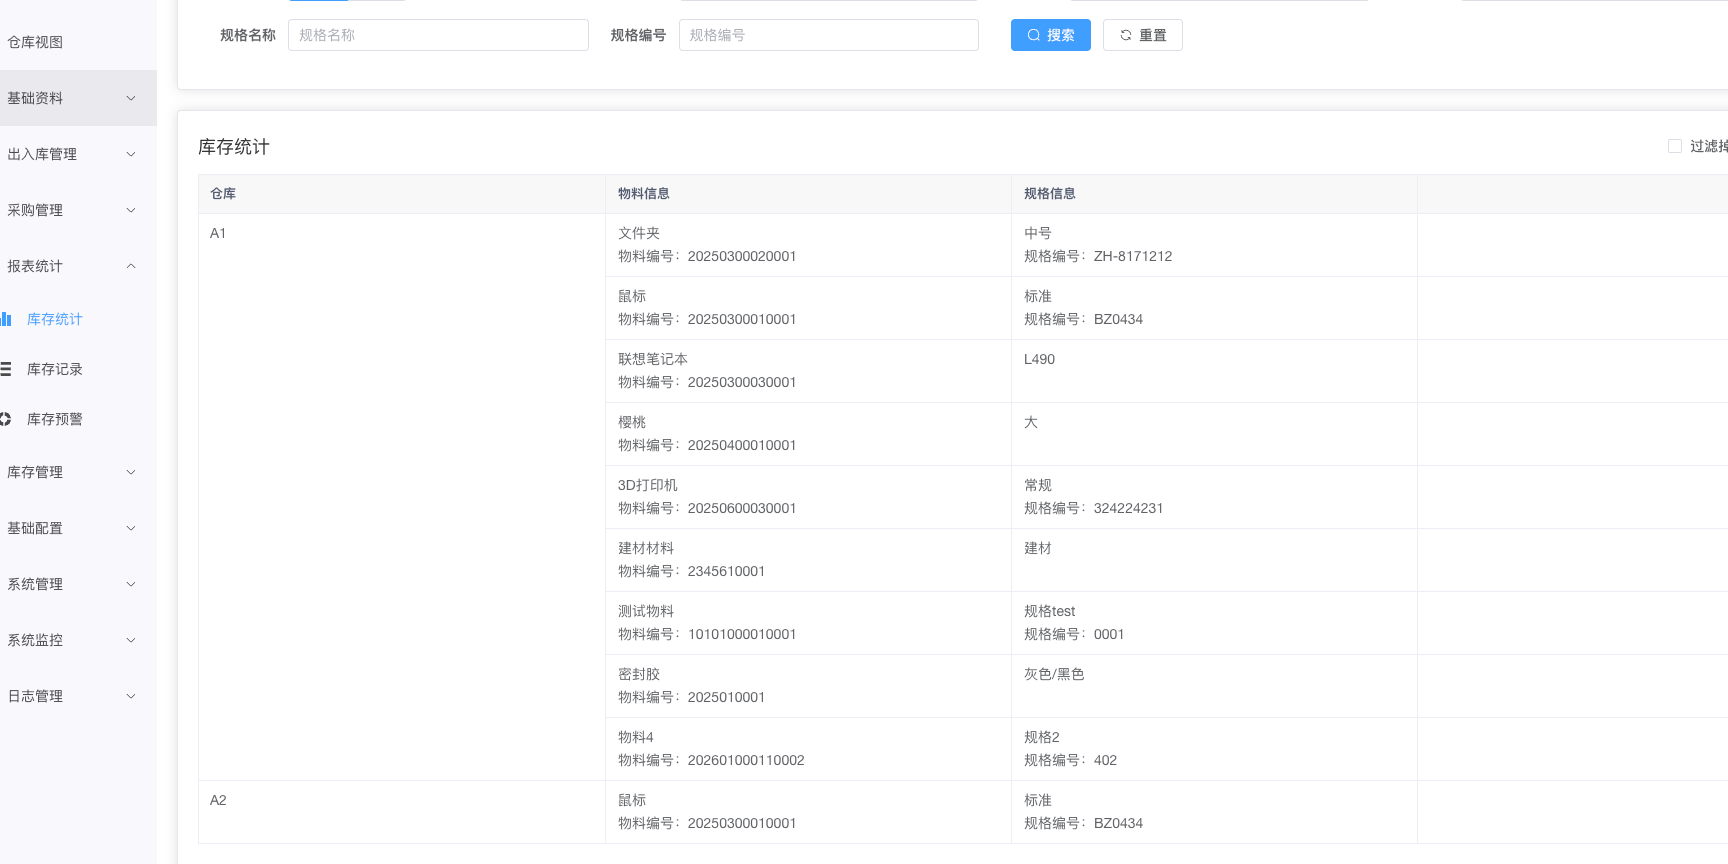Expand the 系统管理 chevron
The height and width of the screenshot is (864, 1728).
tap(131, 584)
